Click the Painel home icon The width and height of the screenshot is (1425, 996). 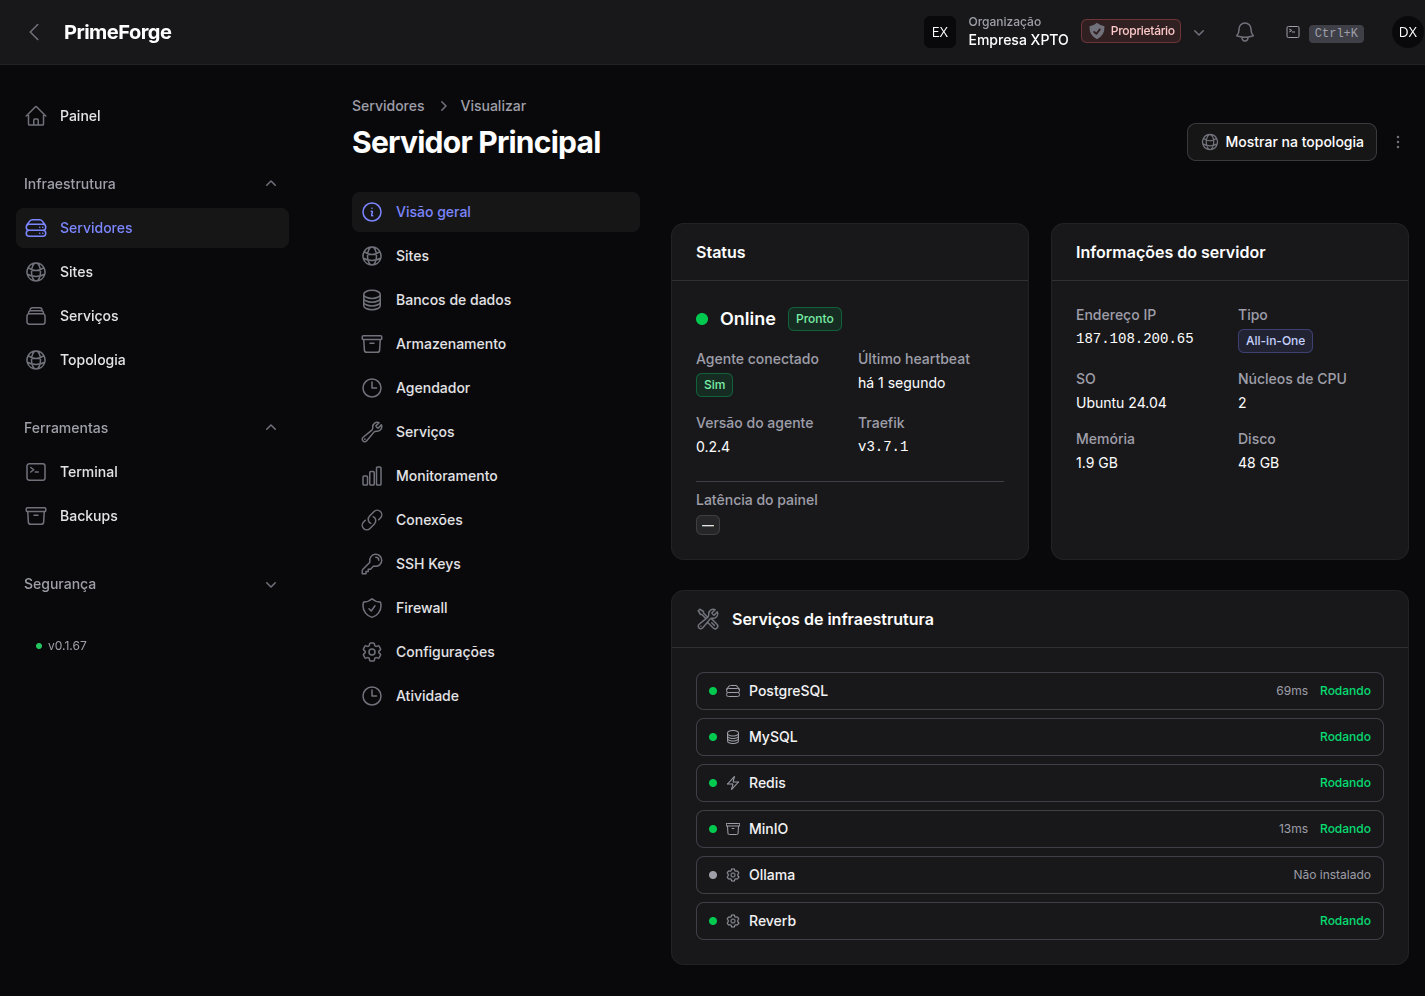click(36, 116)
